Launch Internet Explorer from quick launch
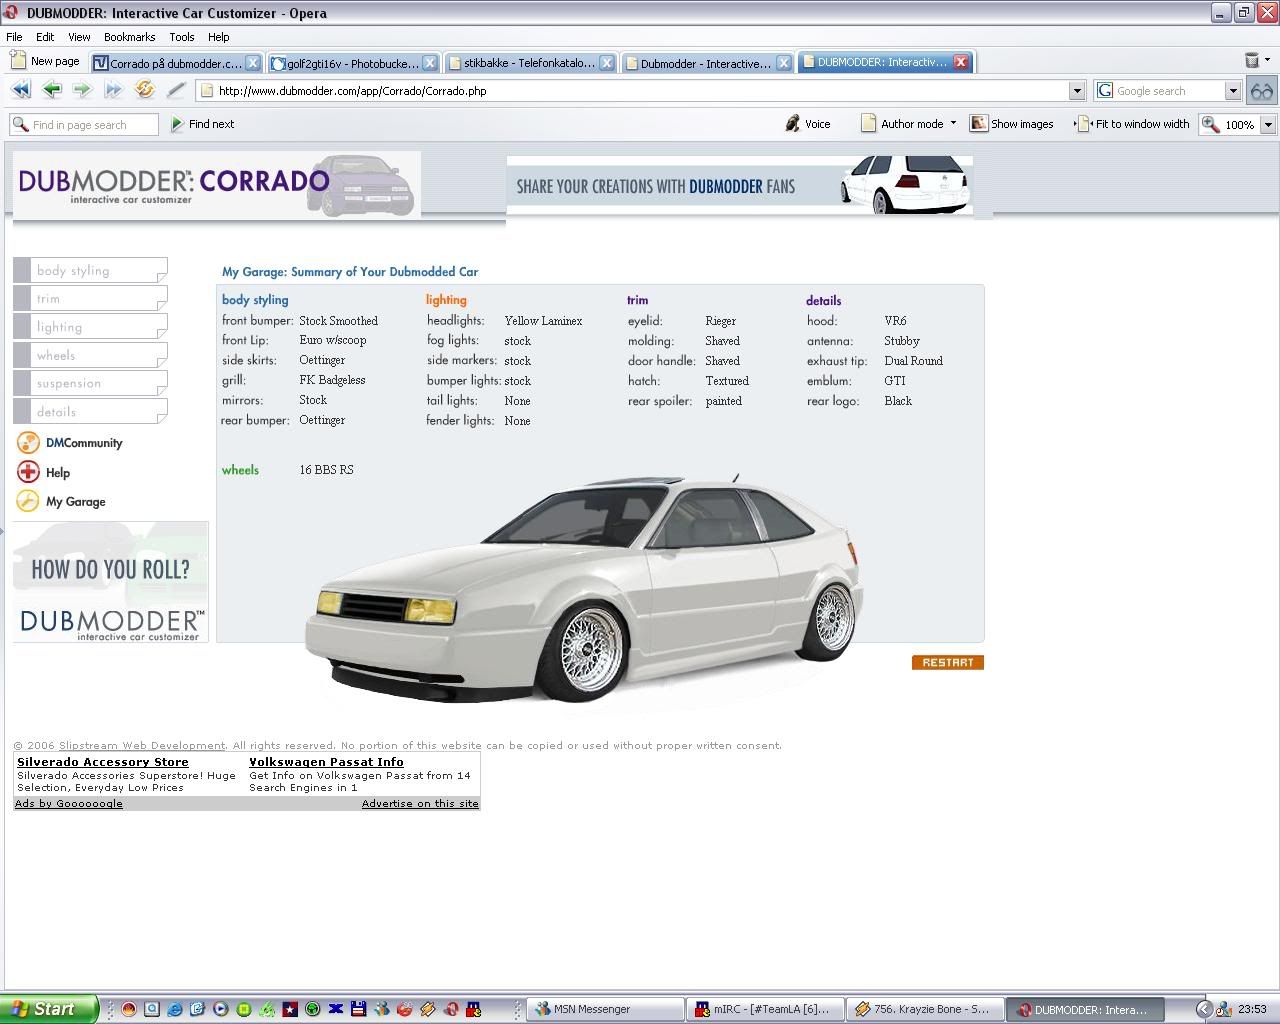1280x1024 pixels. pos(175,1009)
